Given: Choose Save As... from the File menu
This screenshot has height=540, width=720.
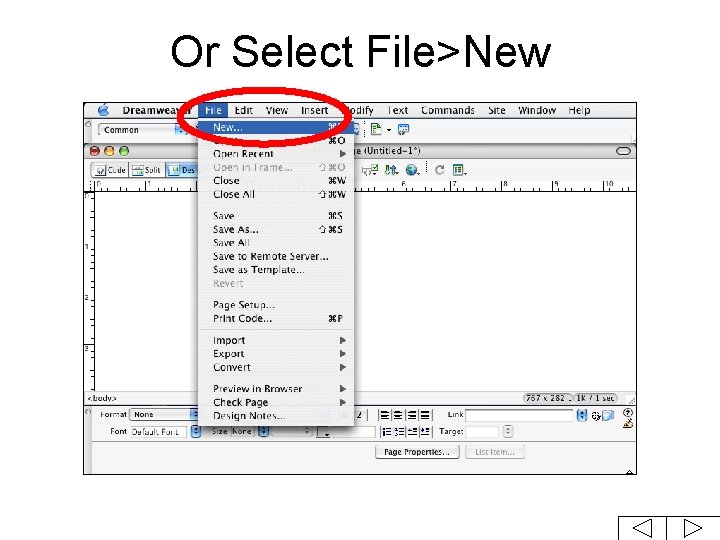Looking at the screenshot, I should [x=278, y=230].
